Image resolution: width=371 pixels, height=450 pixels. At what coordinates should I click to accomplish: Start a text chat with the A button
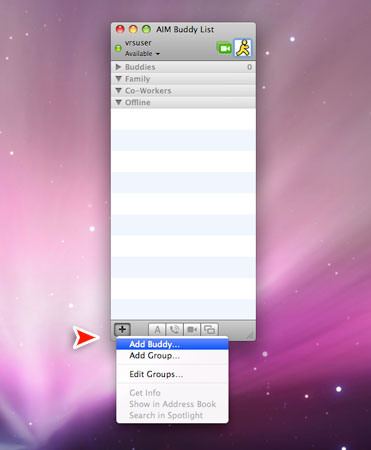(x=157, y=330)
